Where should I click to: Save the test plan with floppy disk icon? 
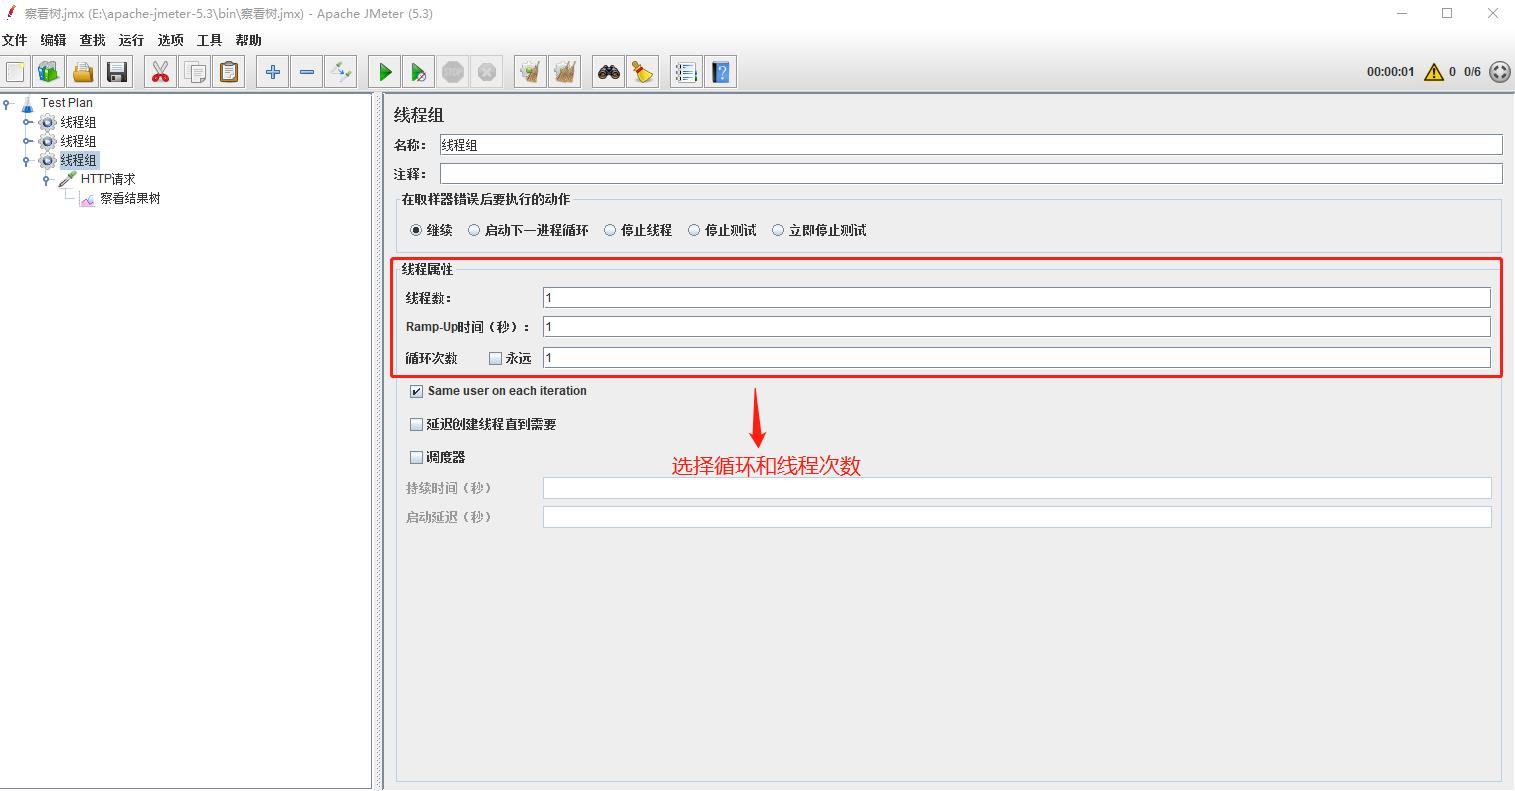[x=117, y=72]
